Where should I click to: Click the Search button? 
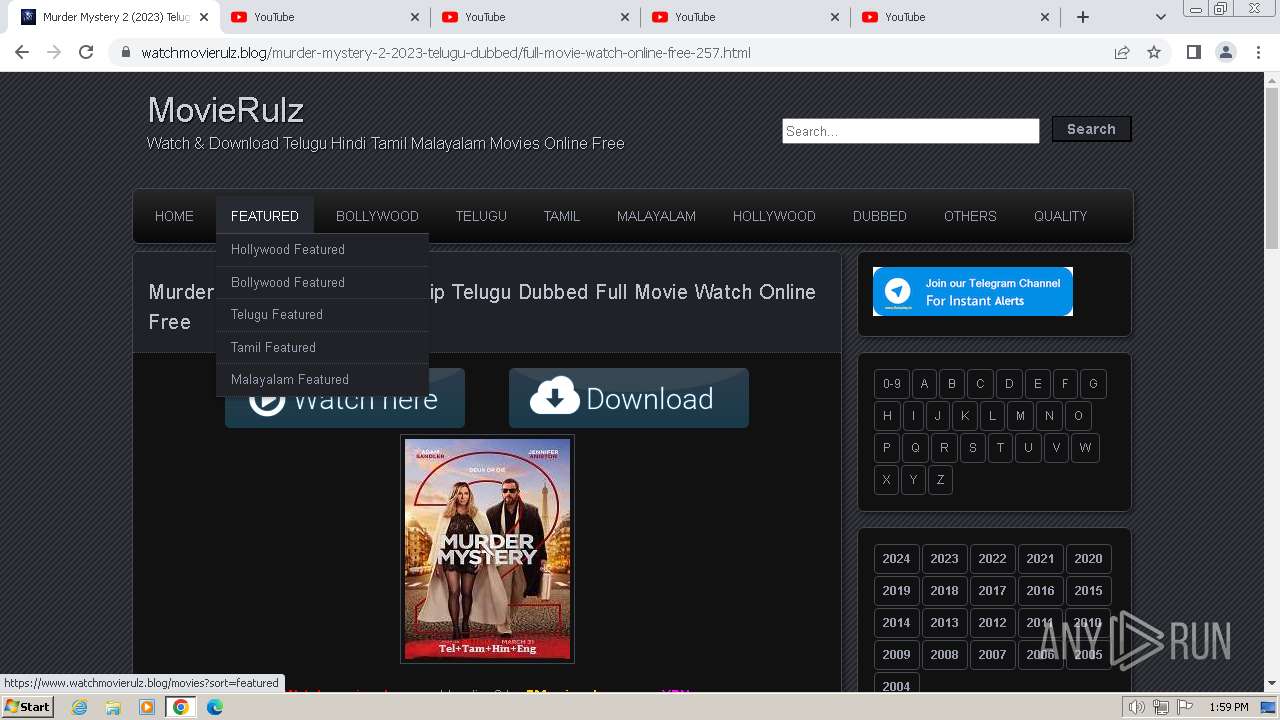[x=1091, y=129]
